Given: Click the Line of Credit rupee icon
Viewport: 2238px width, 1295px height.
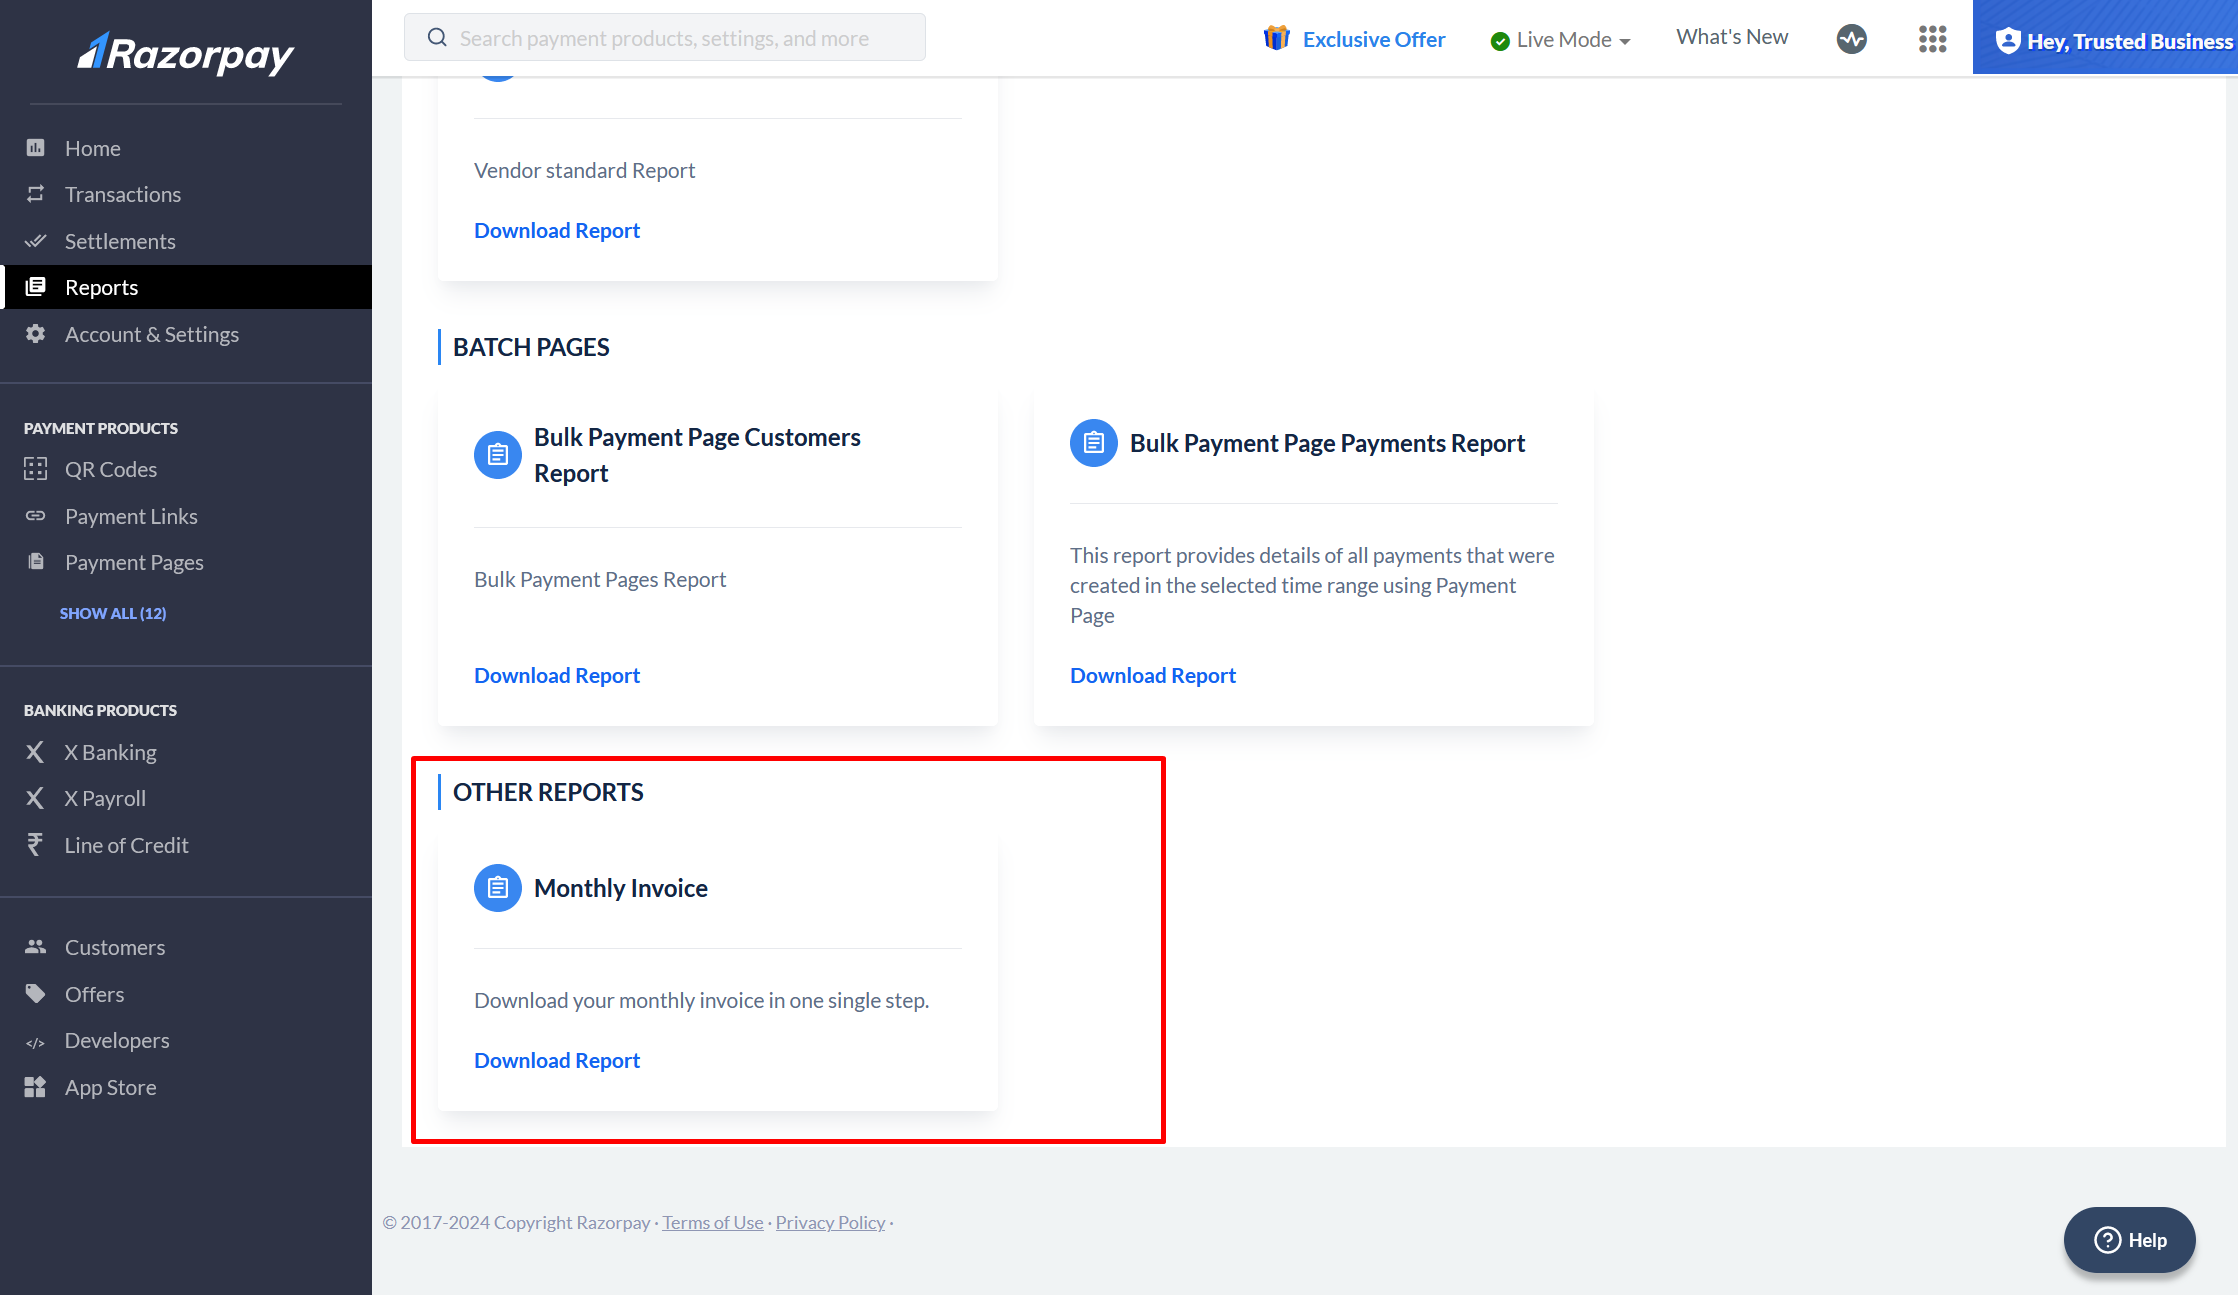Looking at the screenshot, I should coord(35,845).
